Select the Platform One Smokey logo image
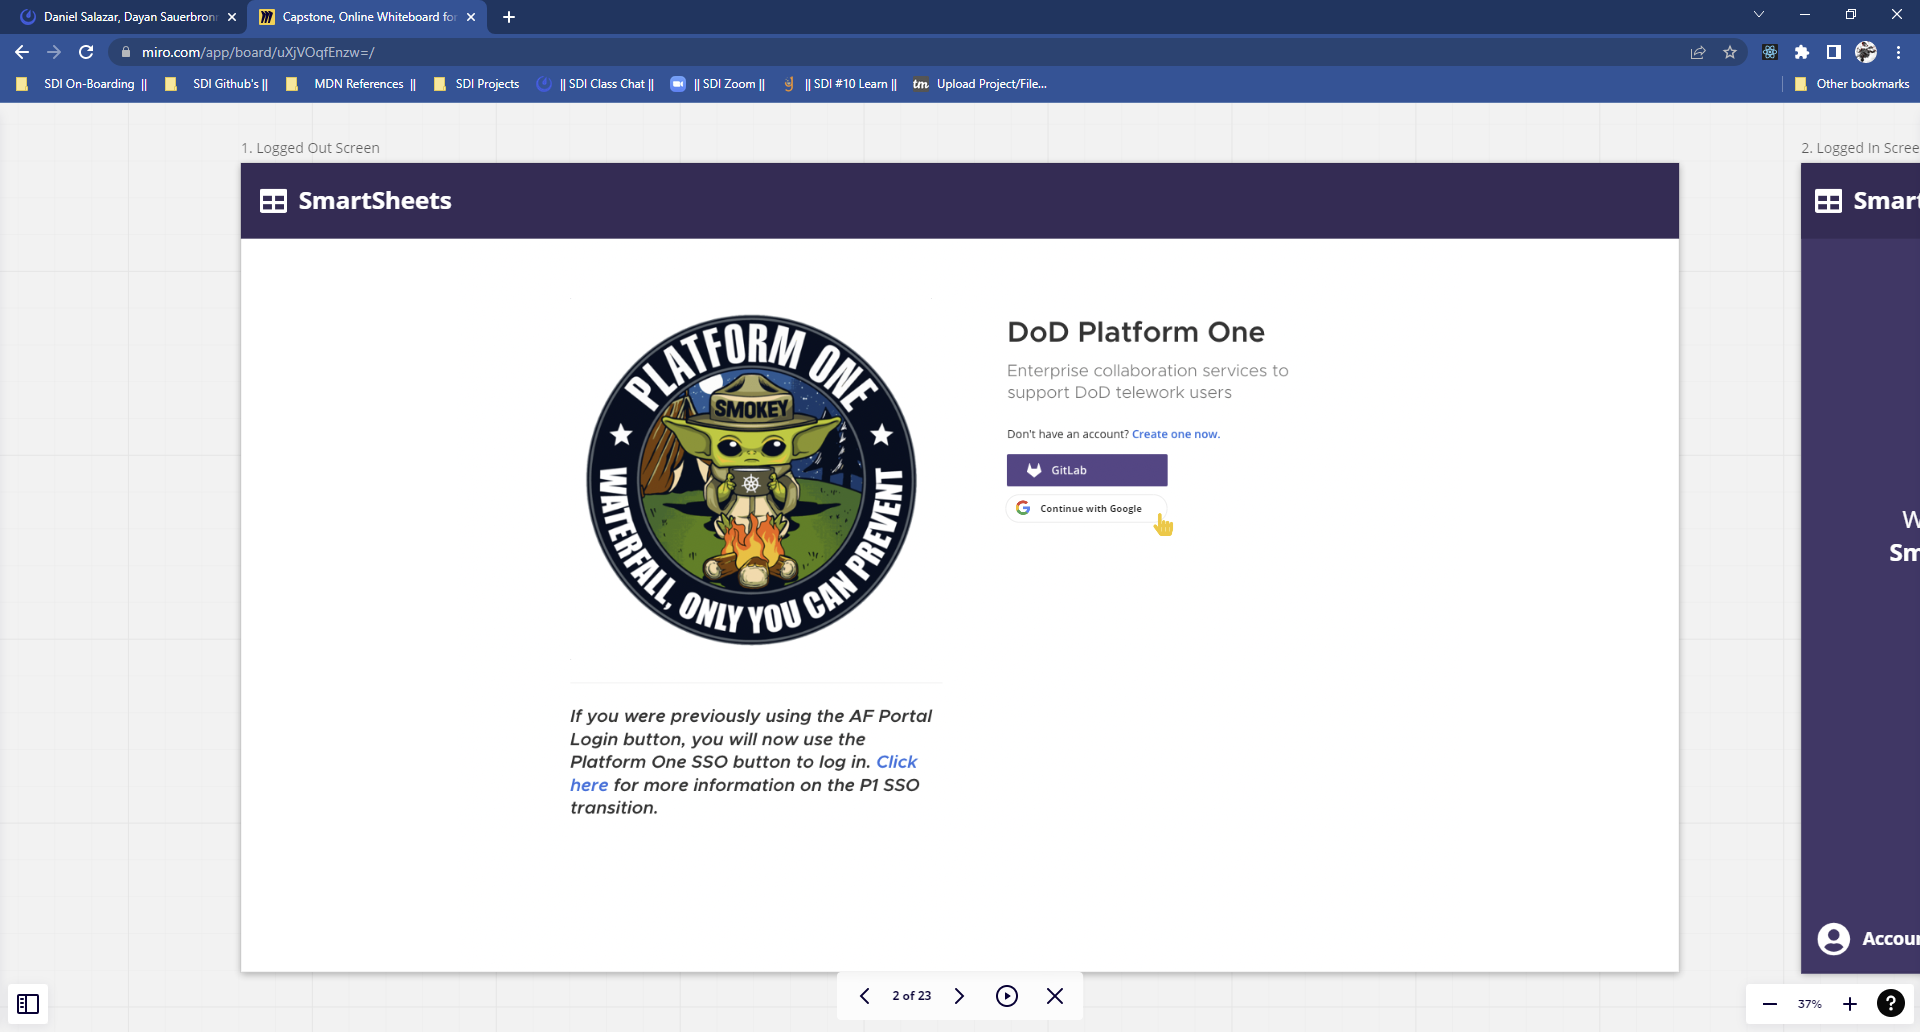Screen dimensions: 1920x1032 pos(751,480)
